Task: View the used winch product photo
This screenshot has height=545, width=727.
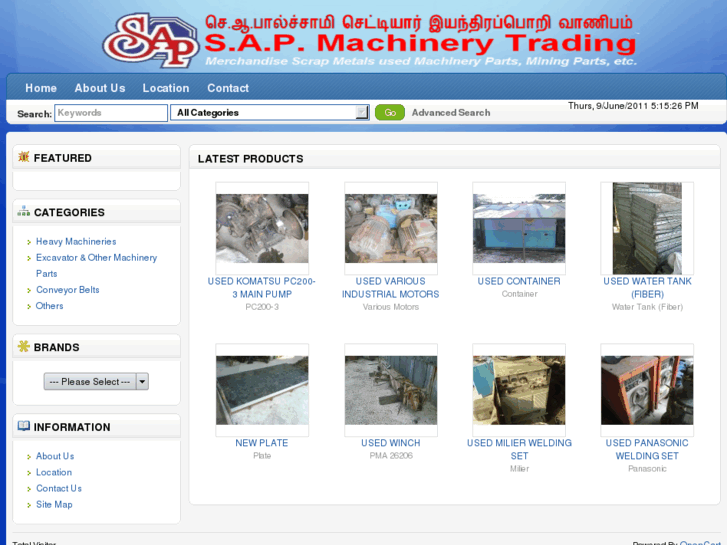Action: pyautogui.click(x=391, y=390)
